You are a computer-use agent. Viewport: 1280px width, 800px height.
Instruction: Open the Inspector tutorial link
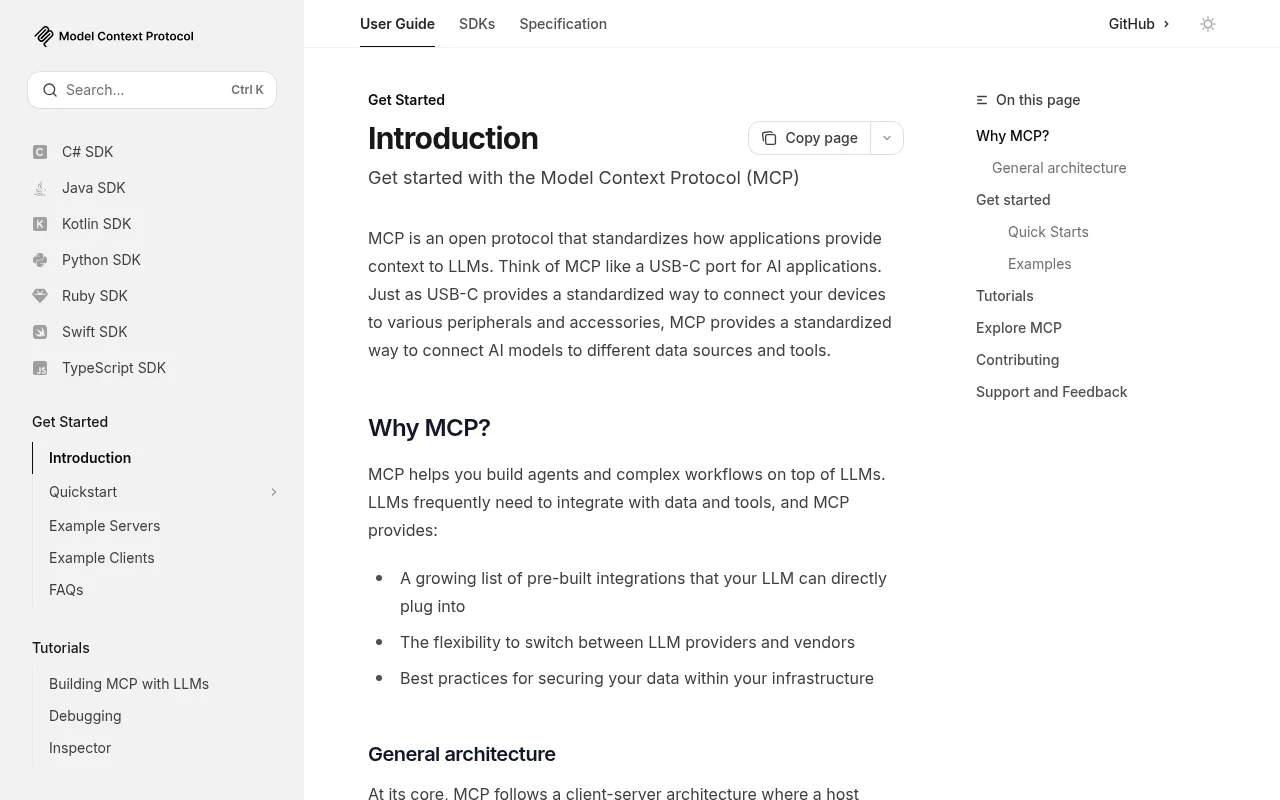click(x=80, y=748)
